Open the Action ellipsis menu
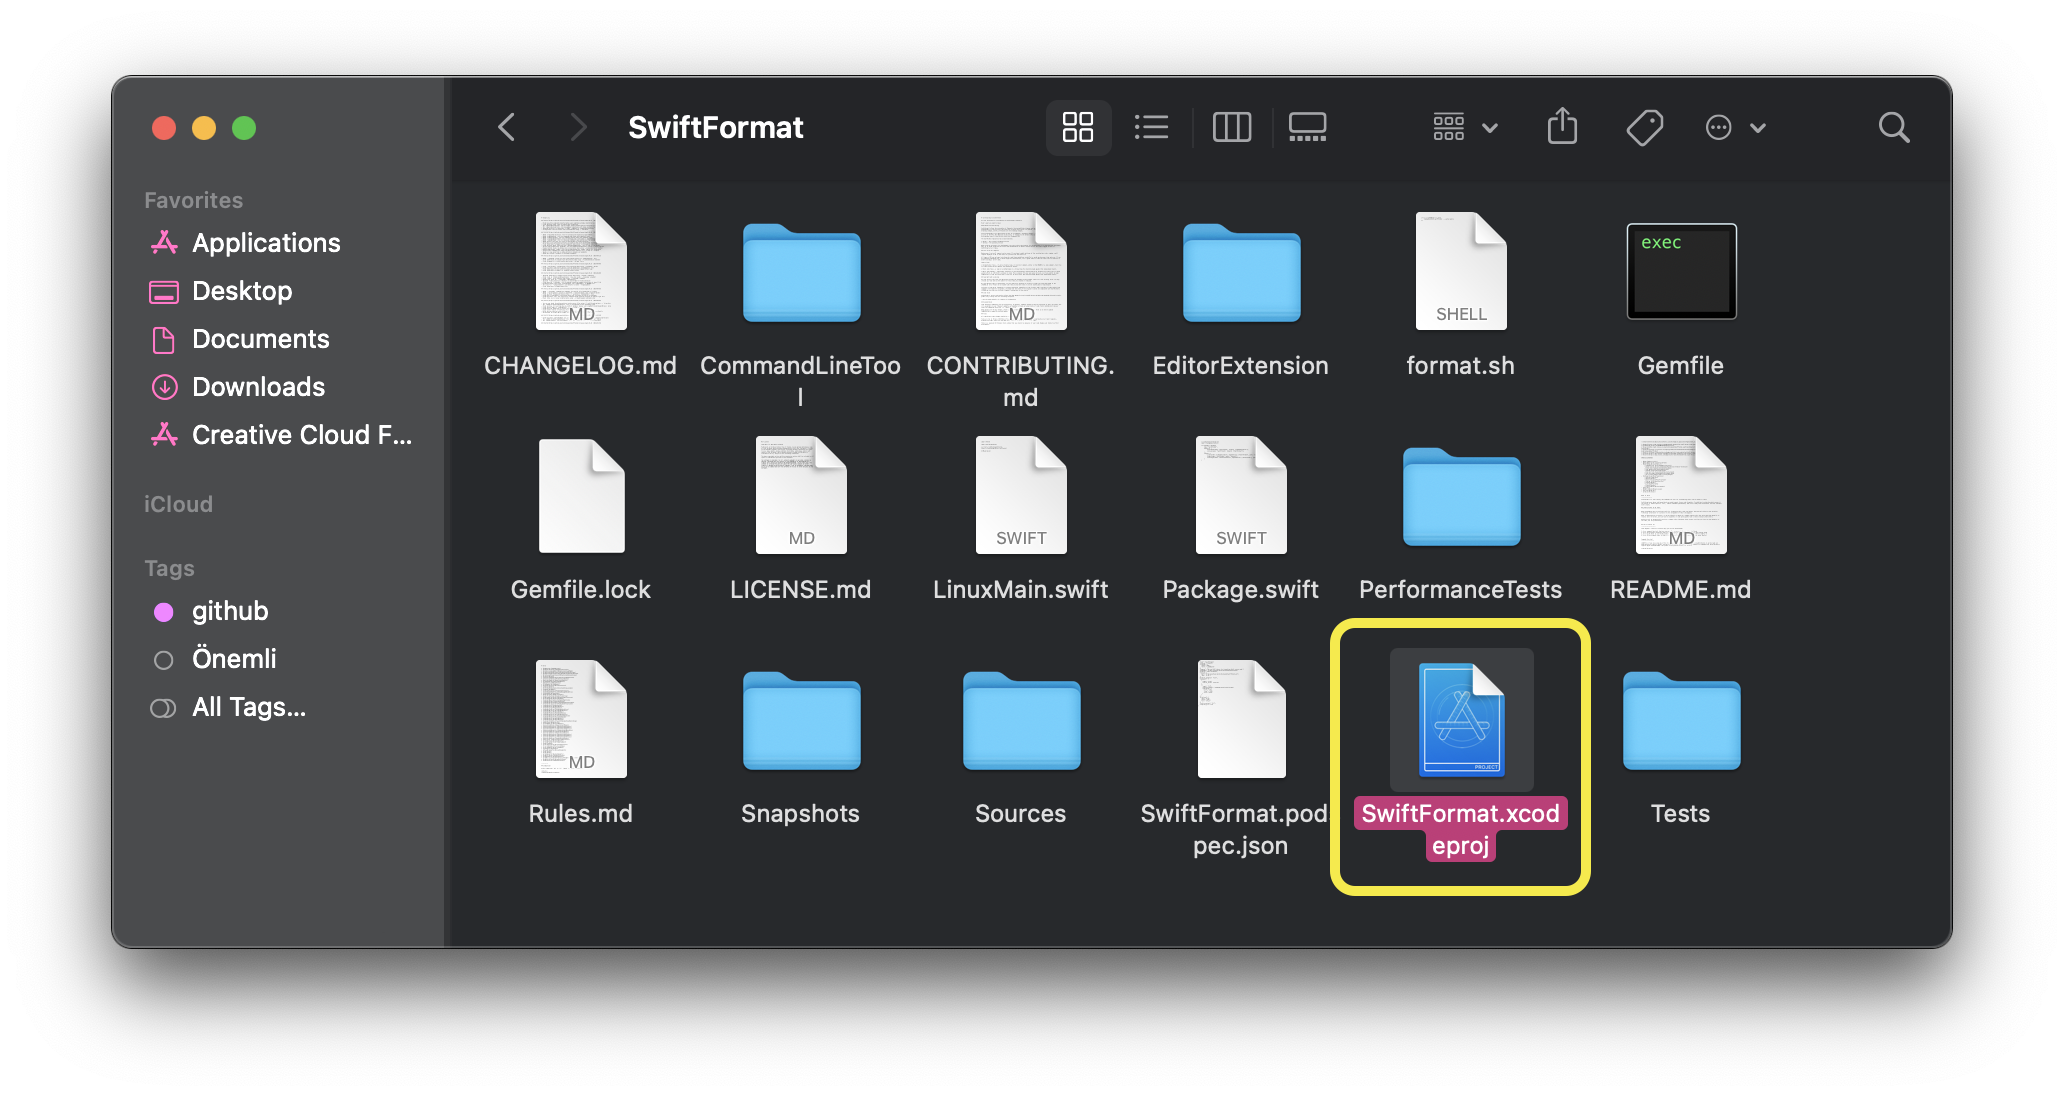Image resolution: width=2064 pixels, height=1096 pixels. click(x=1735, y=127)
